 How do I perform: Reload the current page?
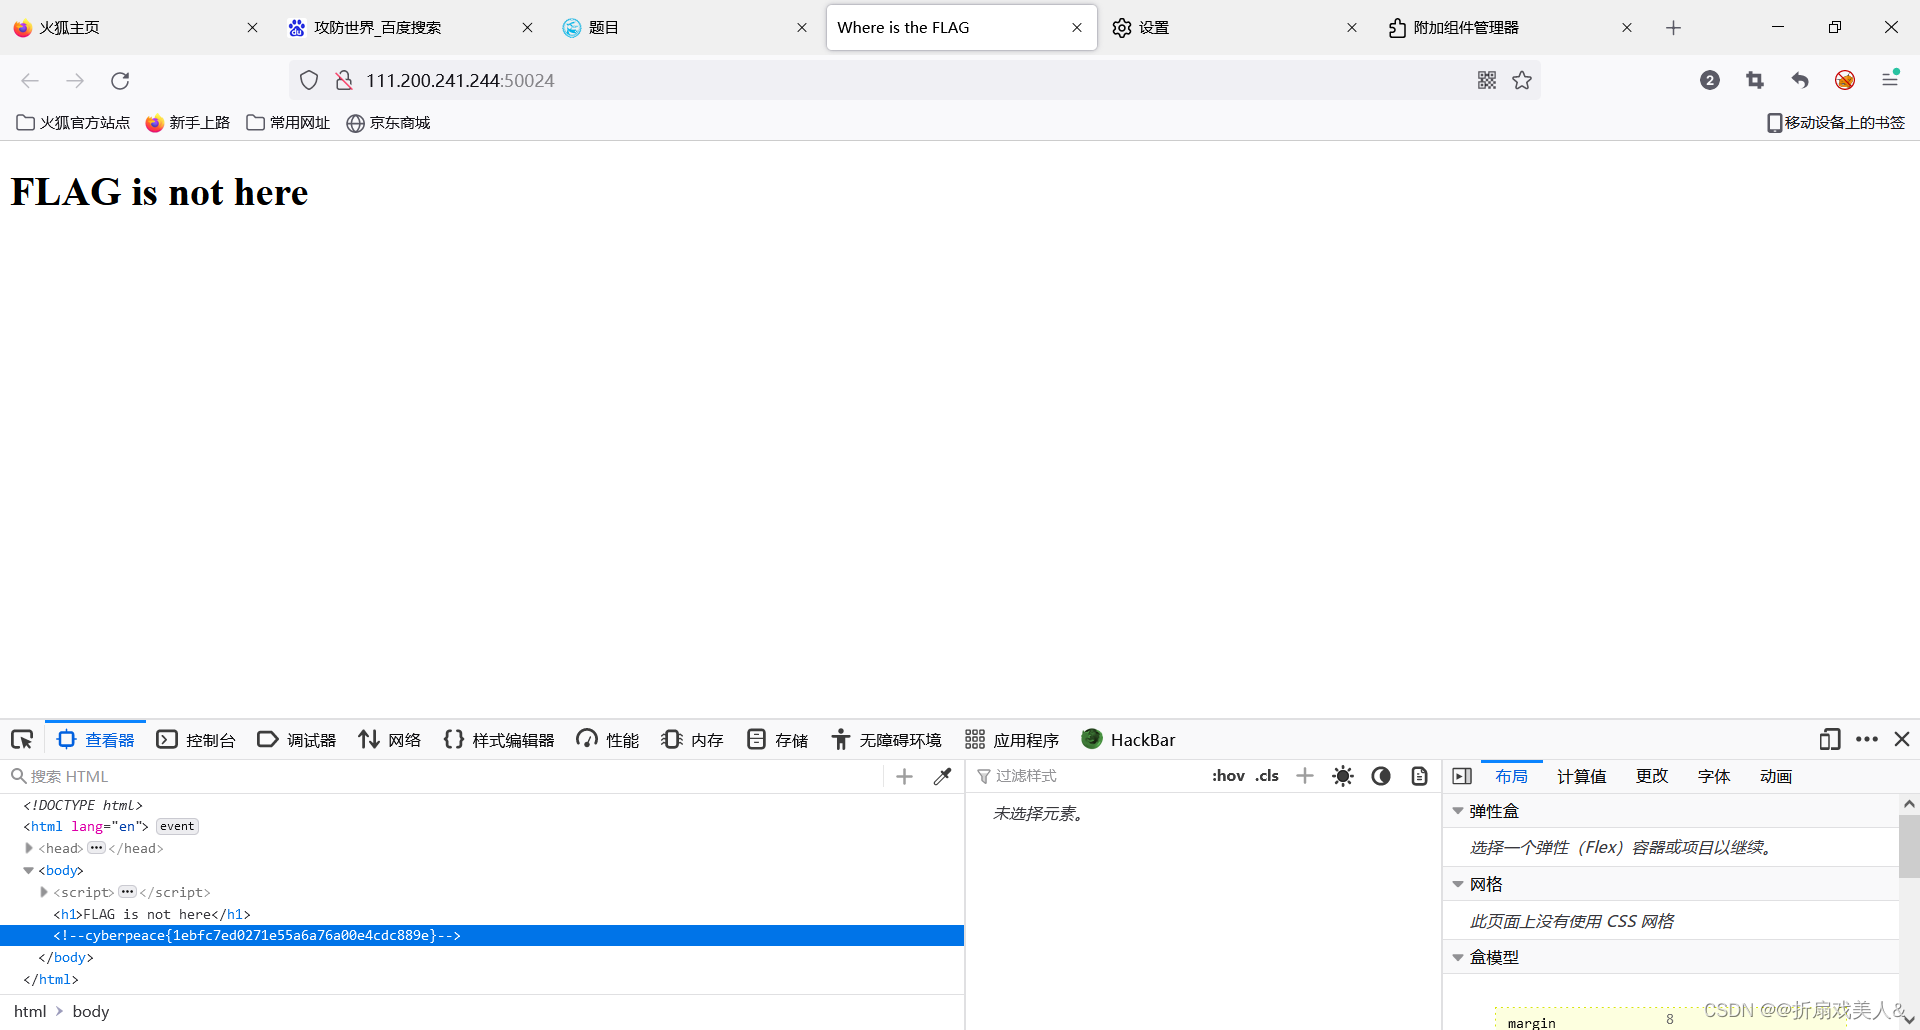(120, 80)
